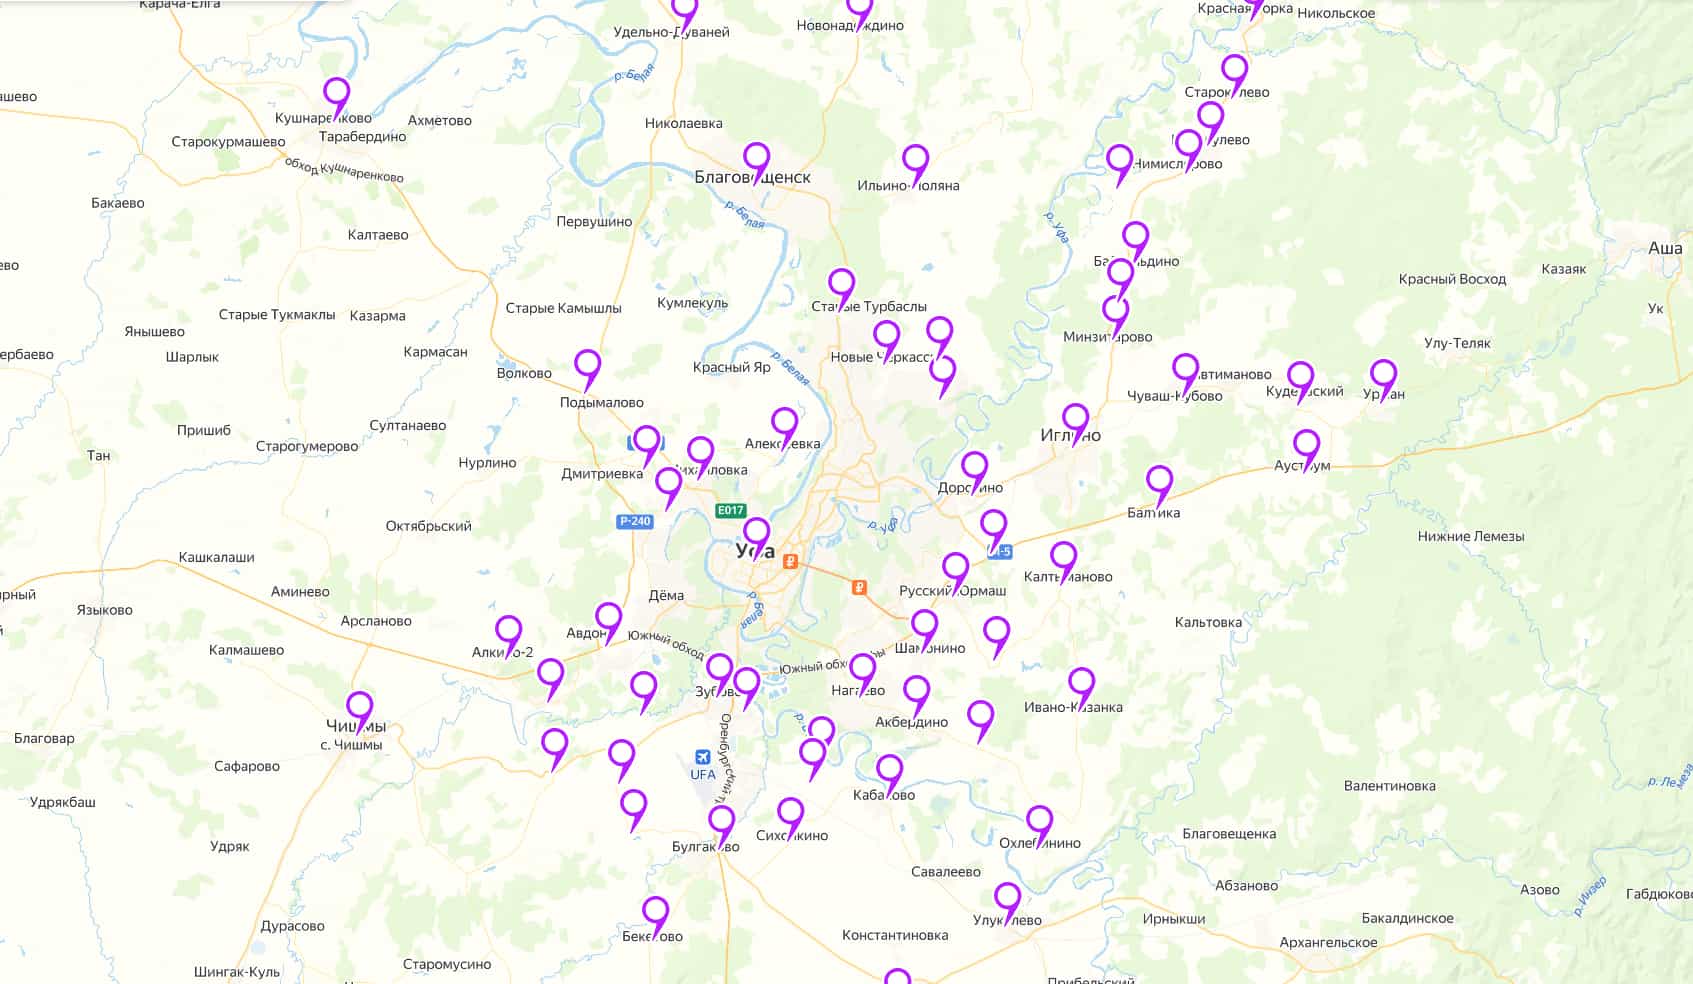Click the marker on Охлебинино

click(1040, 825)
